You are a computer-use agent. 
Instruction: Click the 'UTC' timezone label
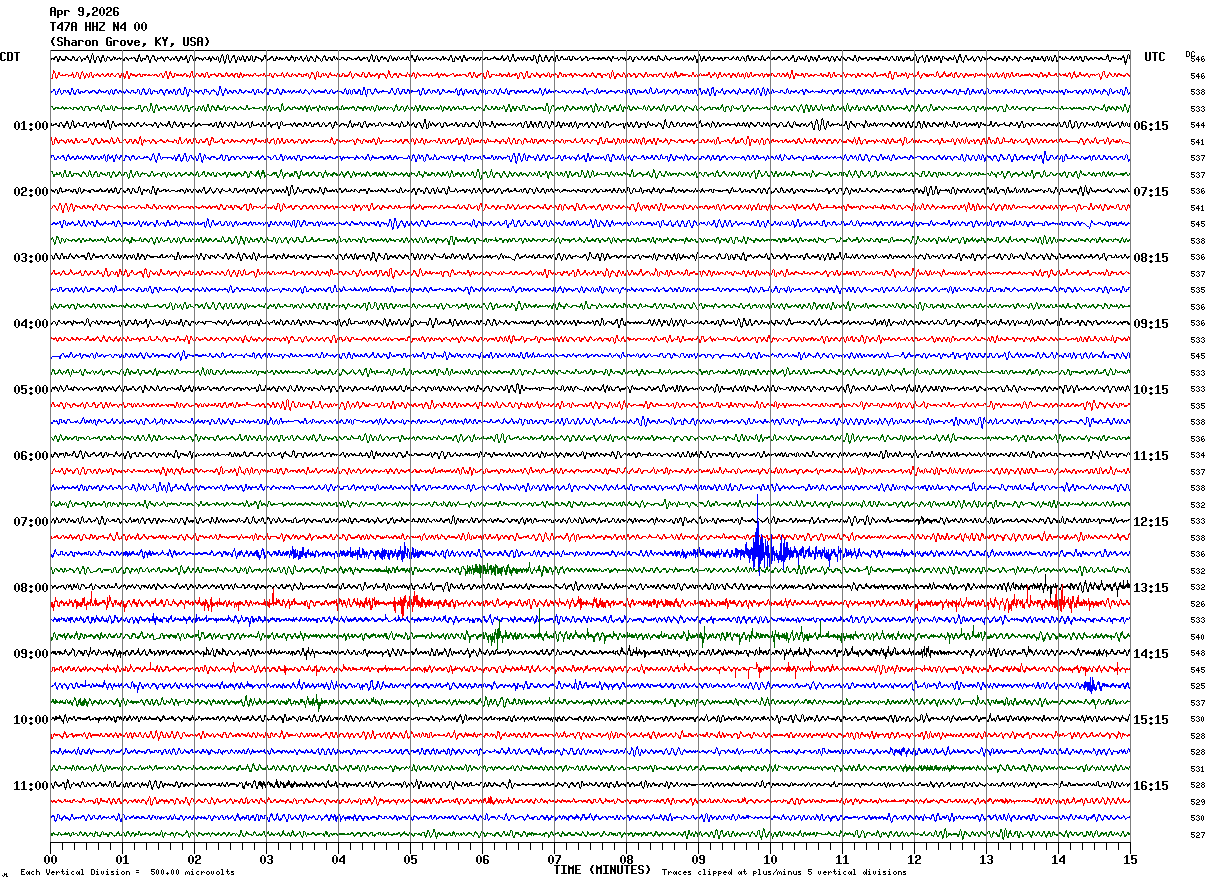click(1155, 57)
